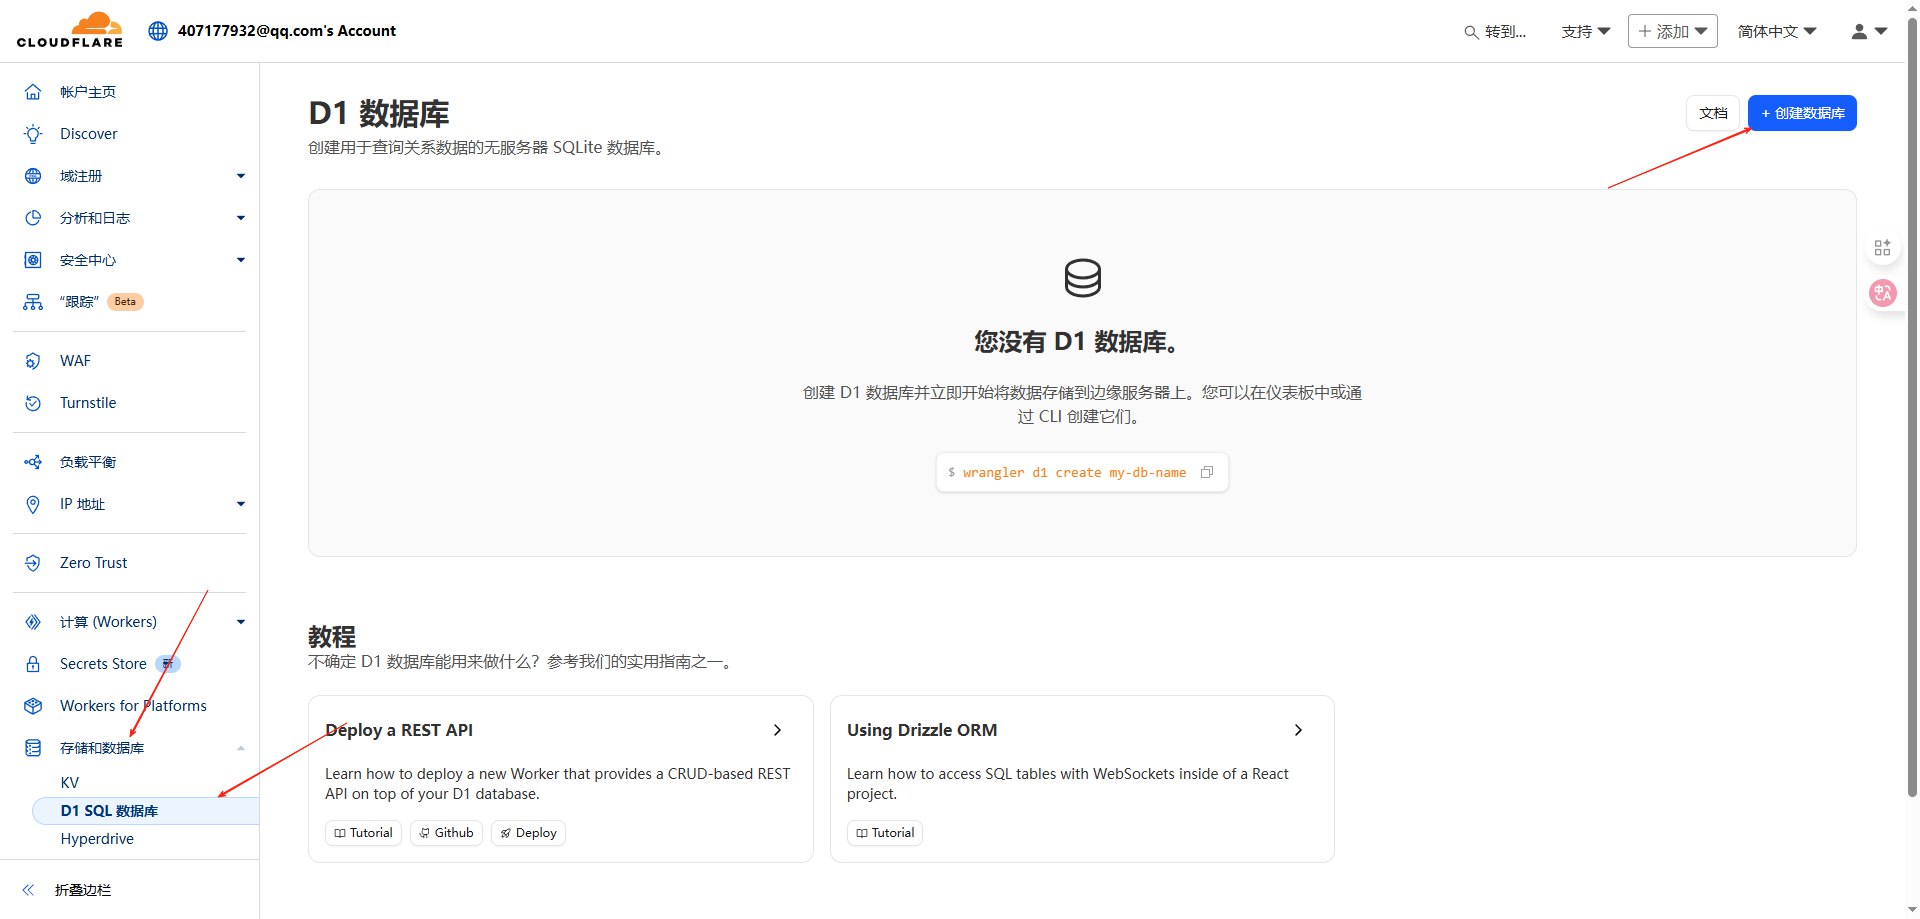This screenshot has height=919, width=1920.
Task: Click the 创建数据库 button
Action: coord(1802,113)
